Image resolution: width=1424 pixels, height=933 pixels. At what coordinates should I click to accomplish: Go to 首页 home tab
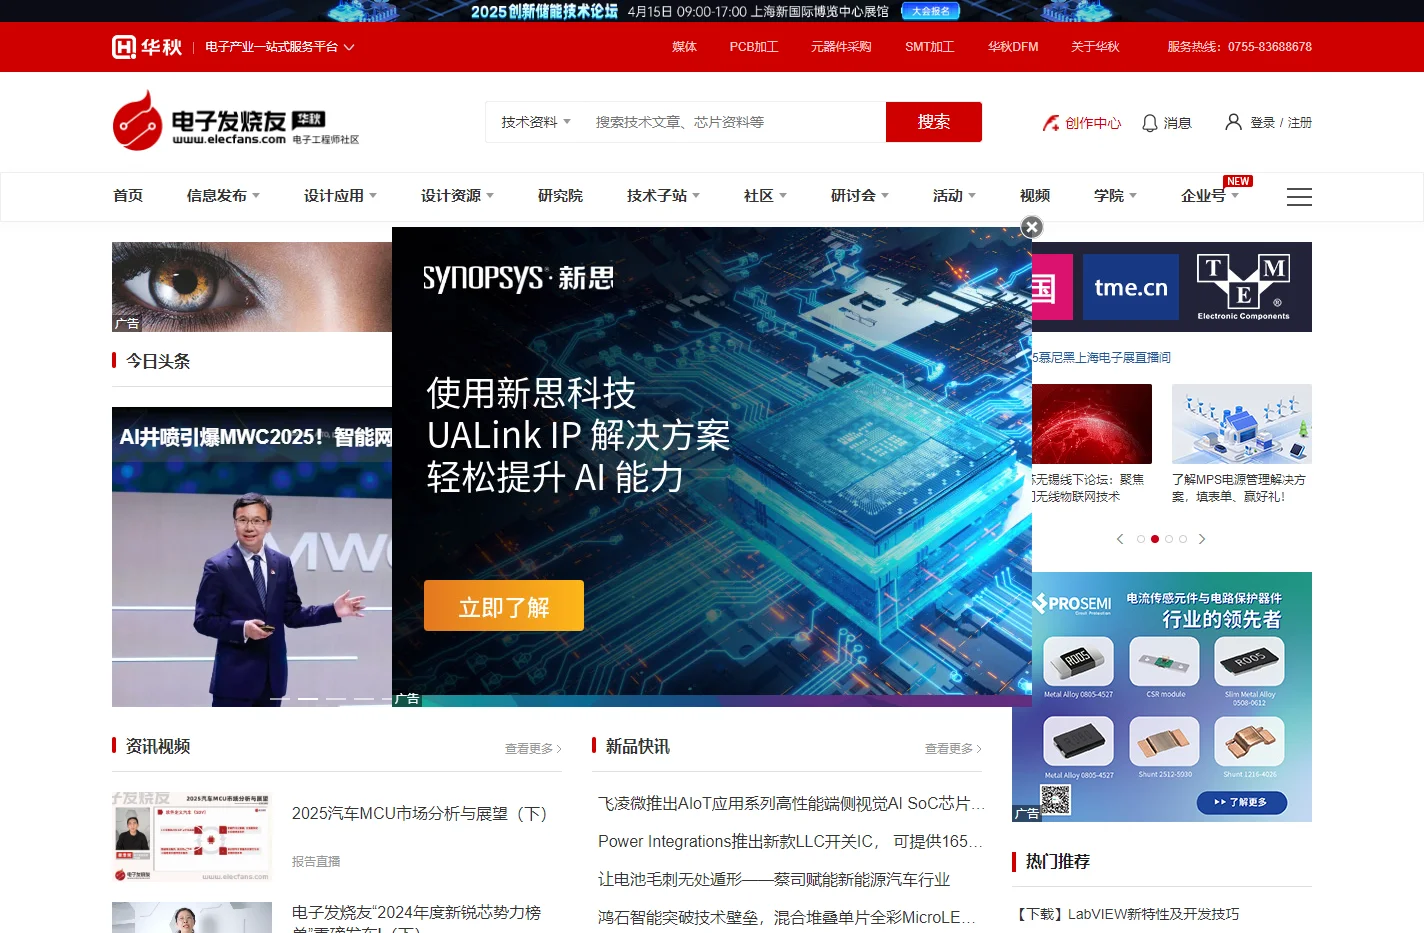(128, 196)
